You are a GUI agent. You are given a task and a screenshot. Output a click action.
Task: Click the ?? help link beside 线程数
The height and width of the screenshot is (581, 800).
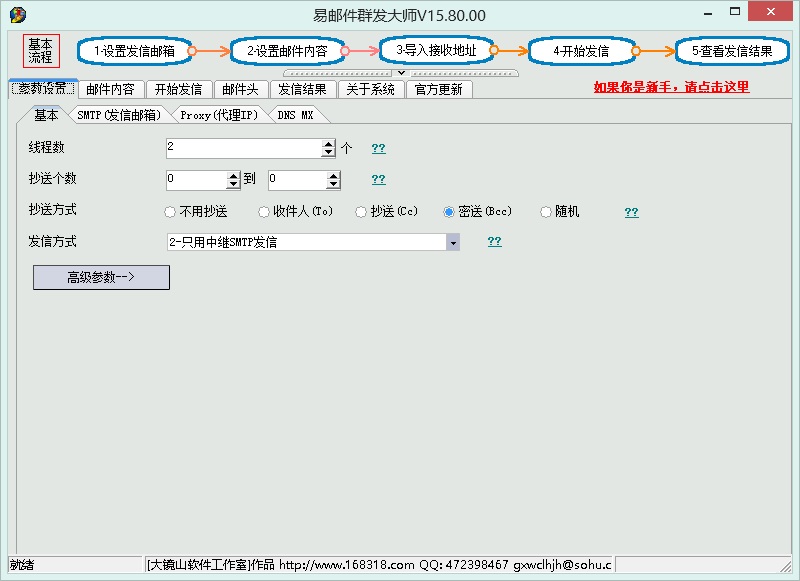click(378, 148)
